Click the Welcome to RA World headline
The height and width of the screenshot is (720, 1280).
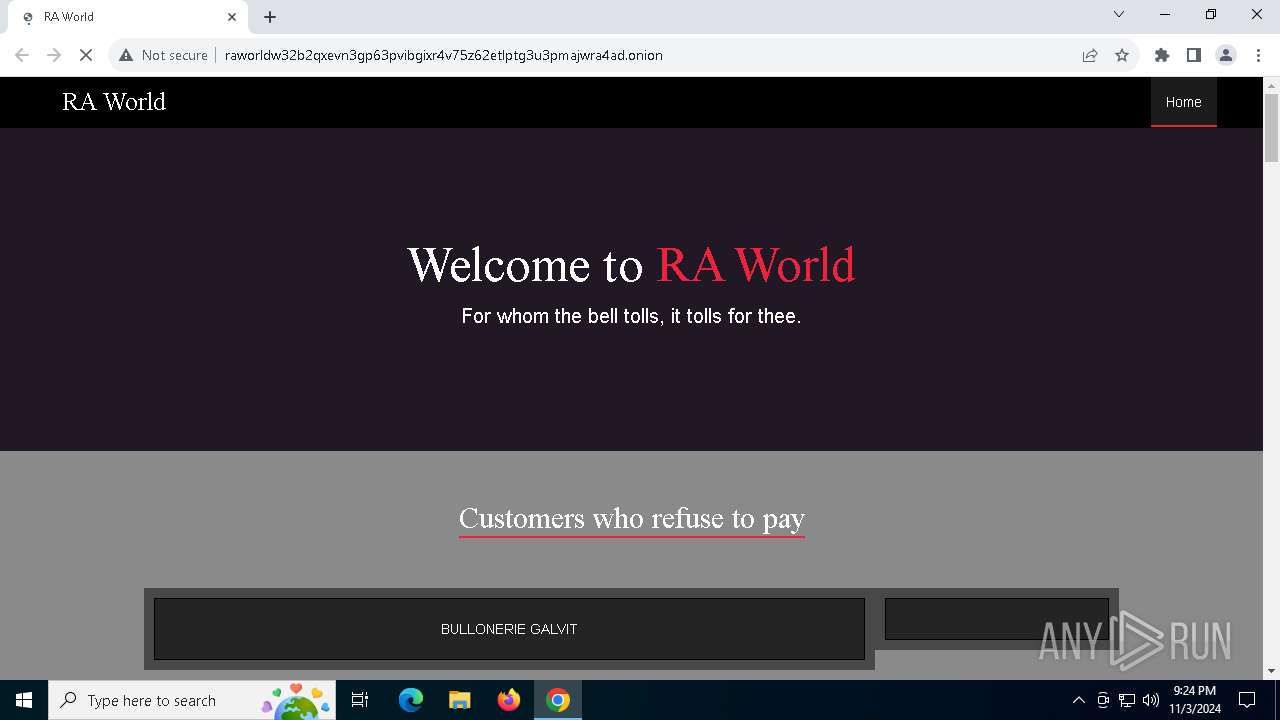click(x=631, y=265)
